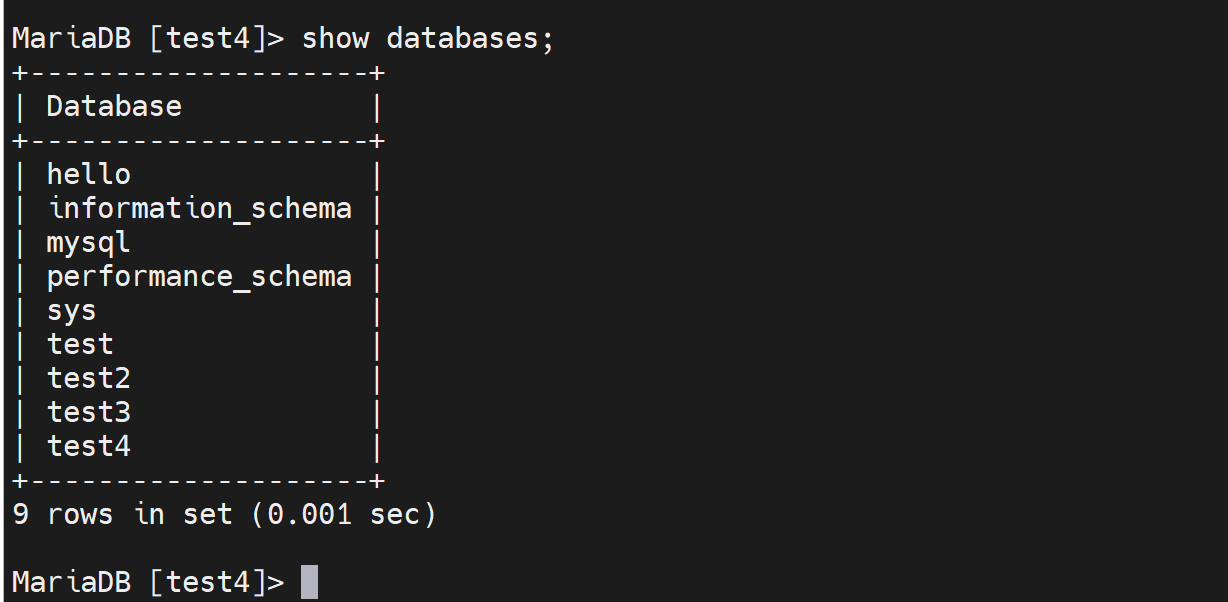Click the "test4" entry in the table
Image resolution: width=1228 pixels, height=602 pixels.
88,447
